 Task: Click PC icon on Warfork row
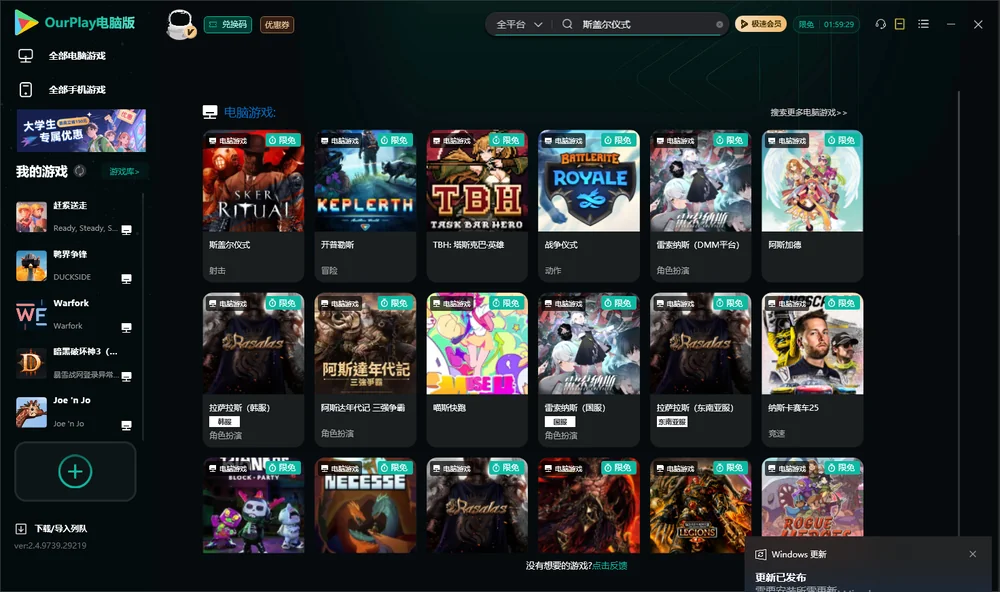pos(126,327)
